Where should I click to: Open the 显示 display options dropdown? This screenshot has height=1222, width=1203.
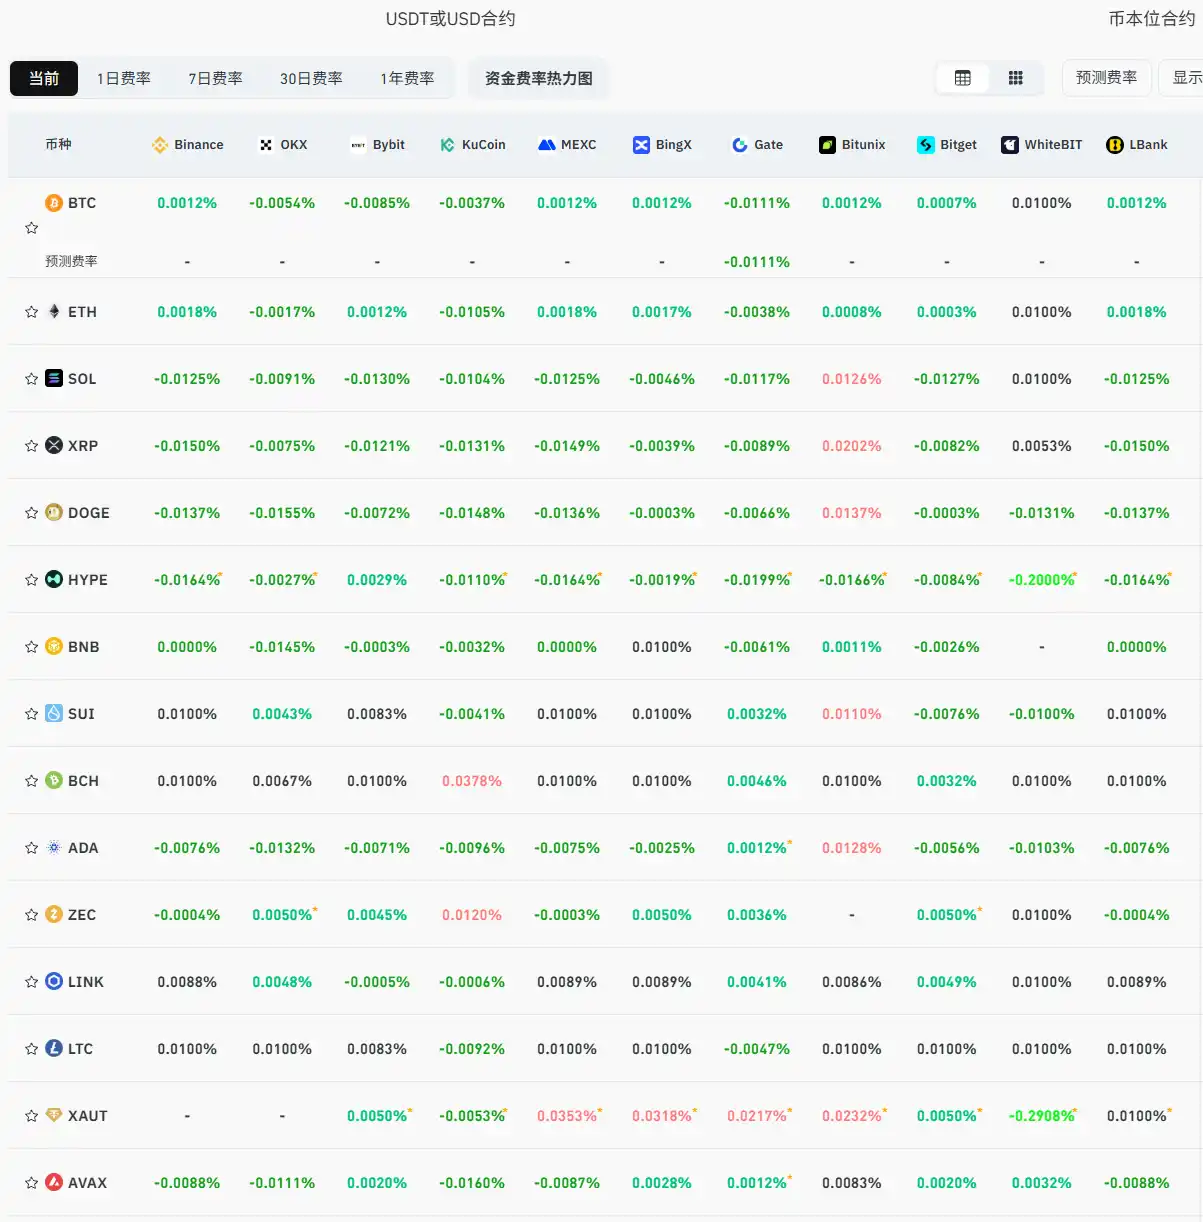[x=1186, y=78]
